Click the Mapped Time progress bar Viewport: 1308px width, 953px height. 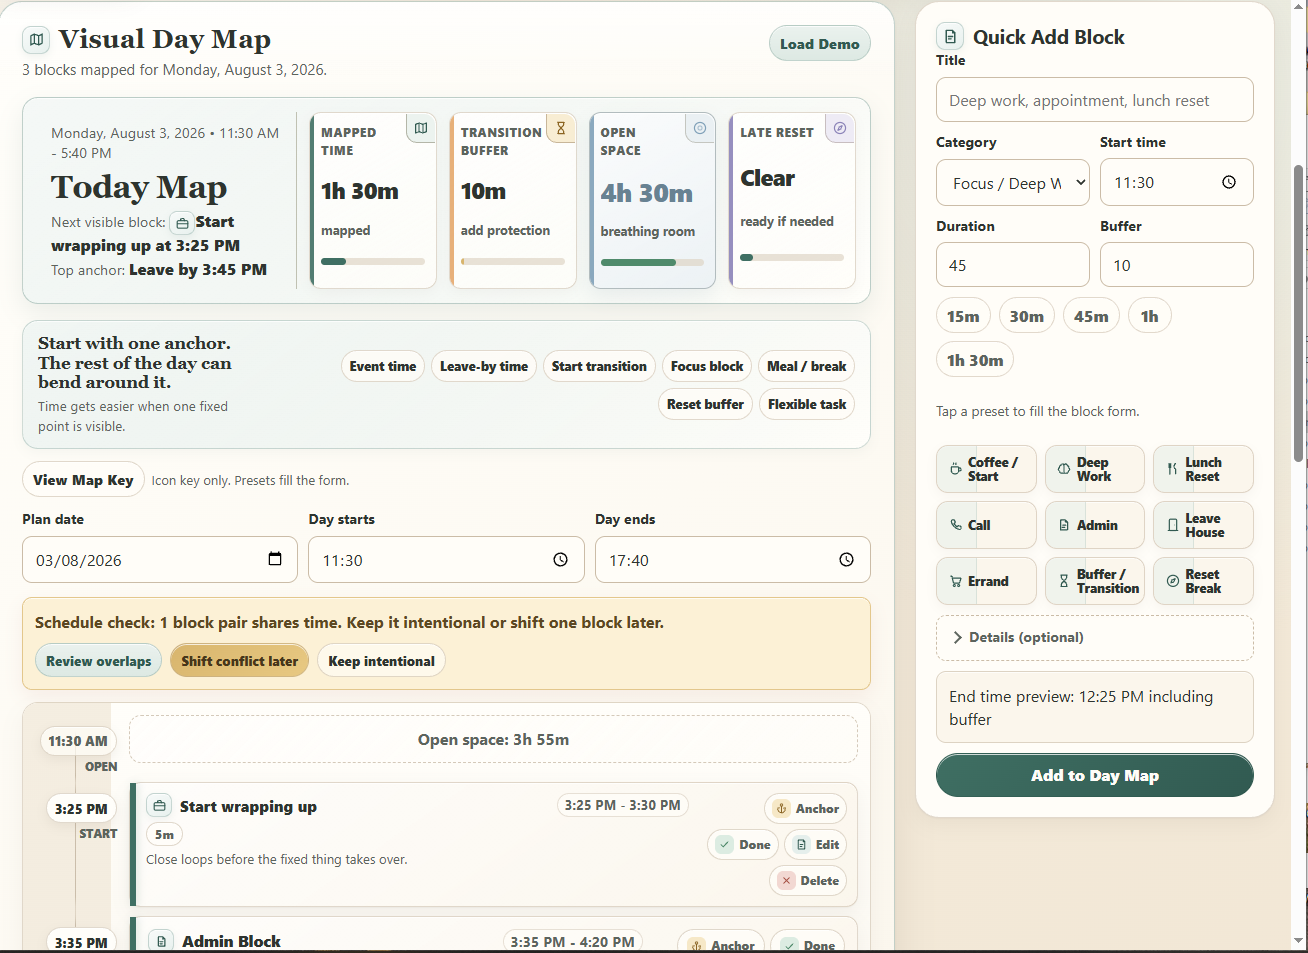pyautogui.click(x=373, y=261)
